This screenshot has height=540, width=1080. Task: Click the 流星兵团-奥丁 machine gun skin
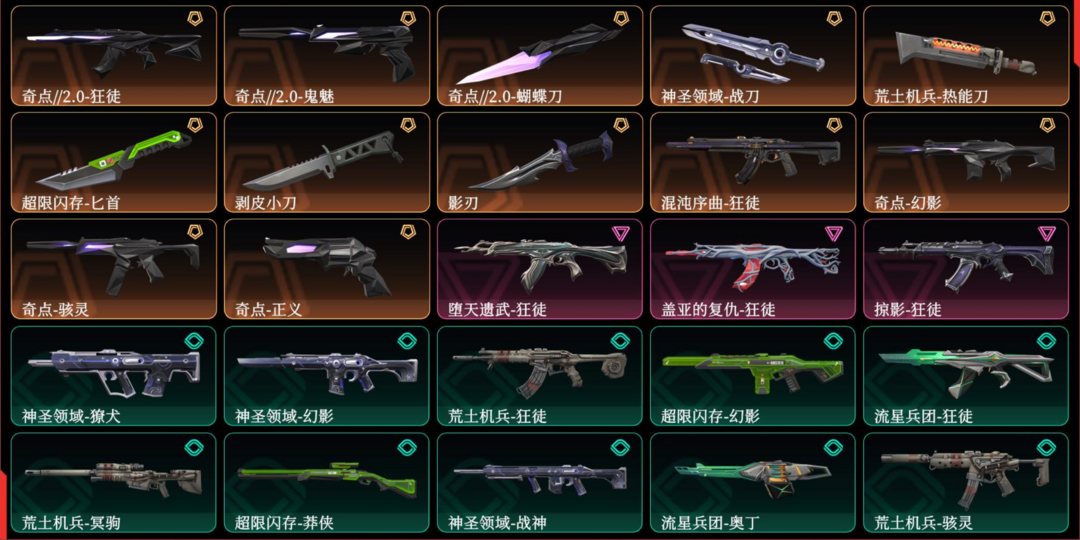(753, 483)
